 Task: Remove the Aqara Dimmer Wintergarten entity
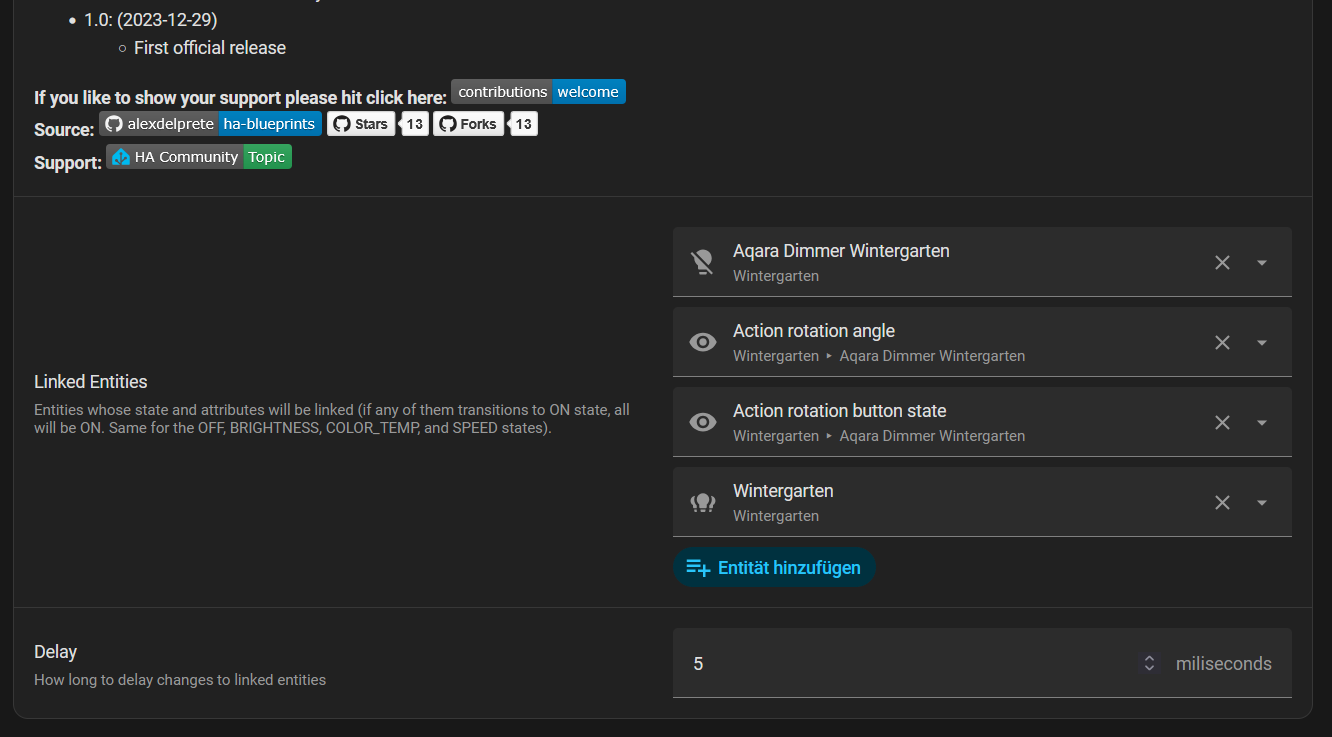point(1222,262)
